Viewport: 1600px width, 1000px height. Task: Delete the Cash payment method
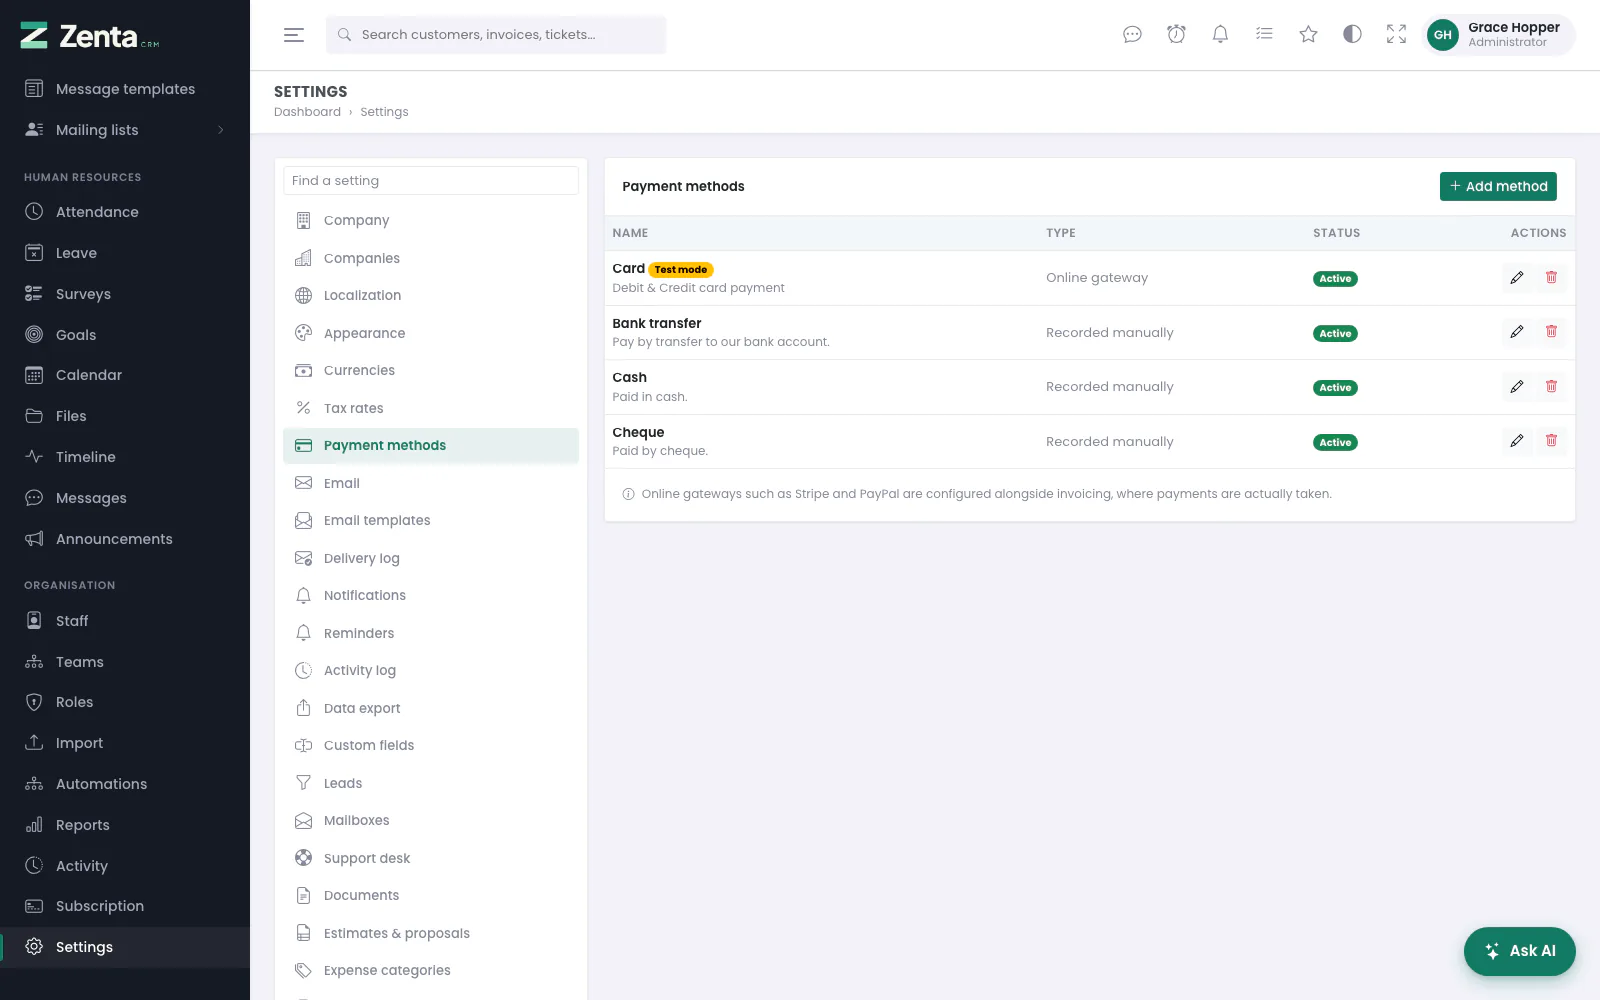1551,386
